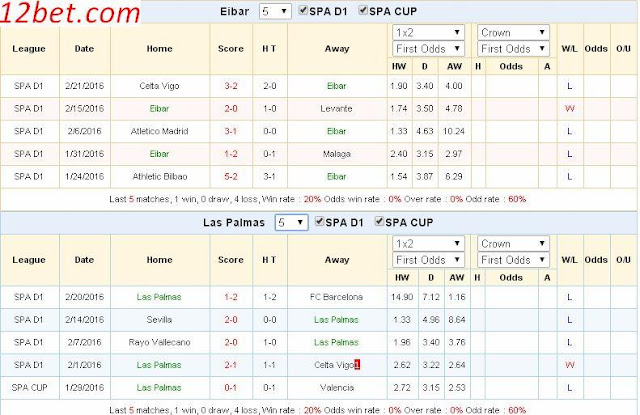The width and height of the screenshot is (640, 415).
Task: Click Levante away team link
Action: 336,109
